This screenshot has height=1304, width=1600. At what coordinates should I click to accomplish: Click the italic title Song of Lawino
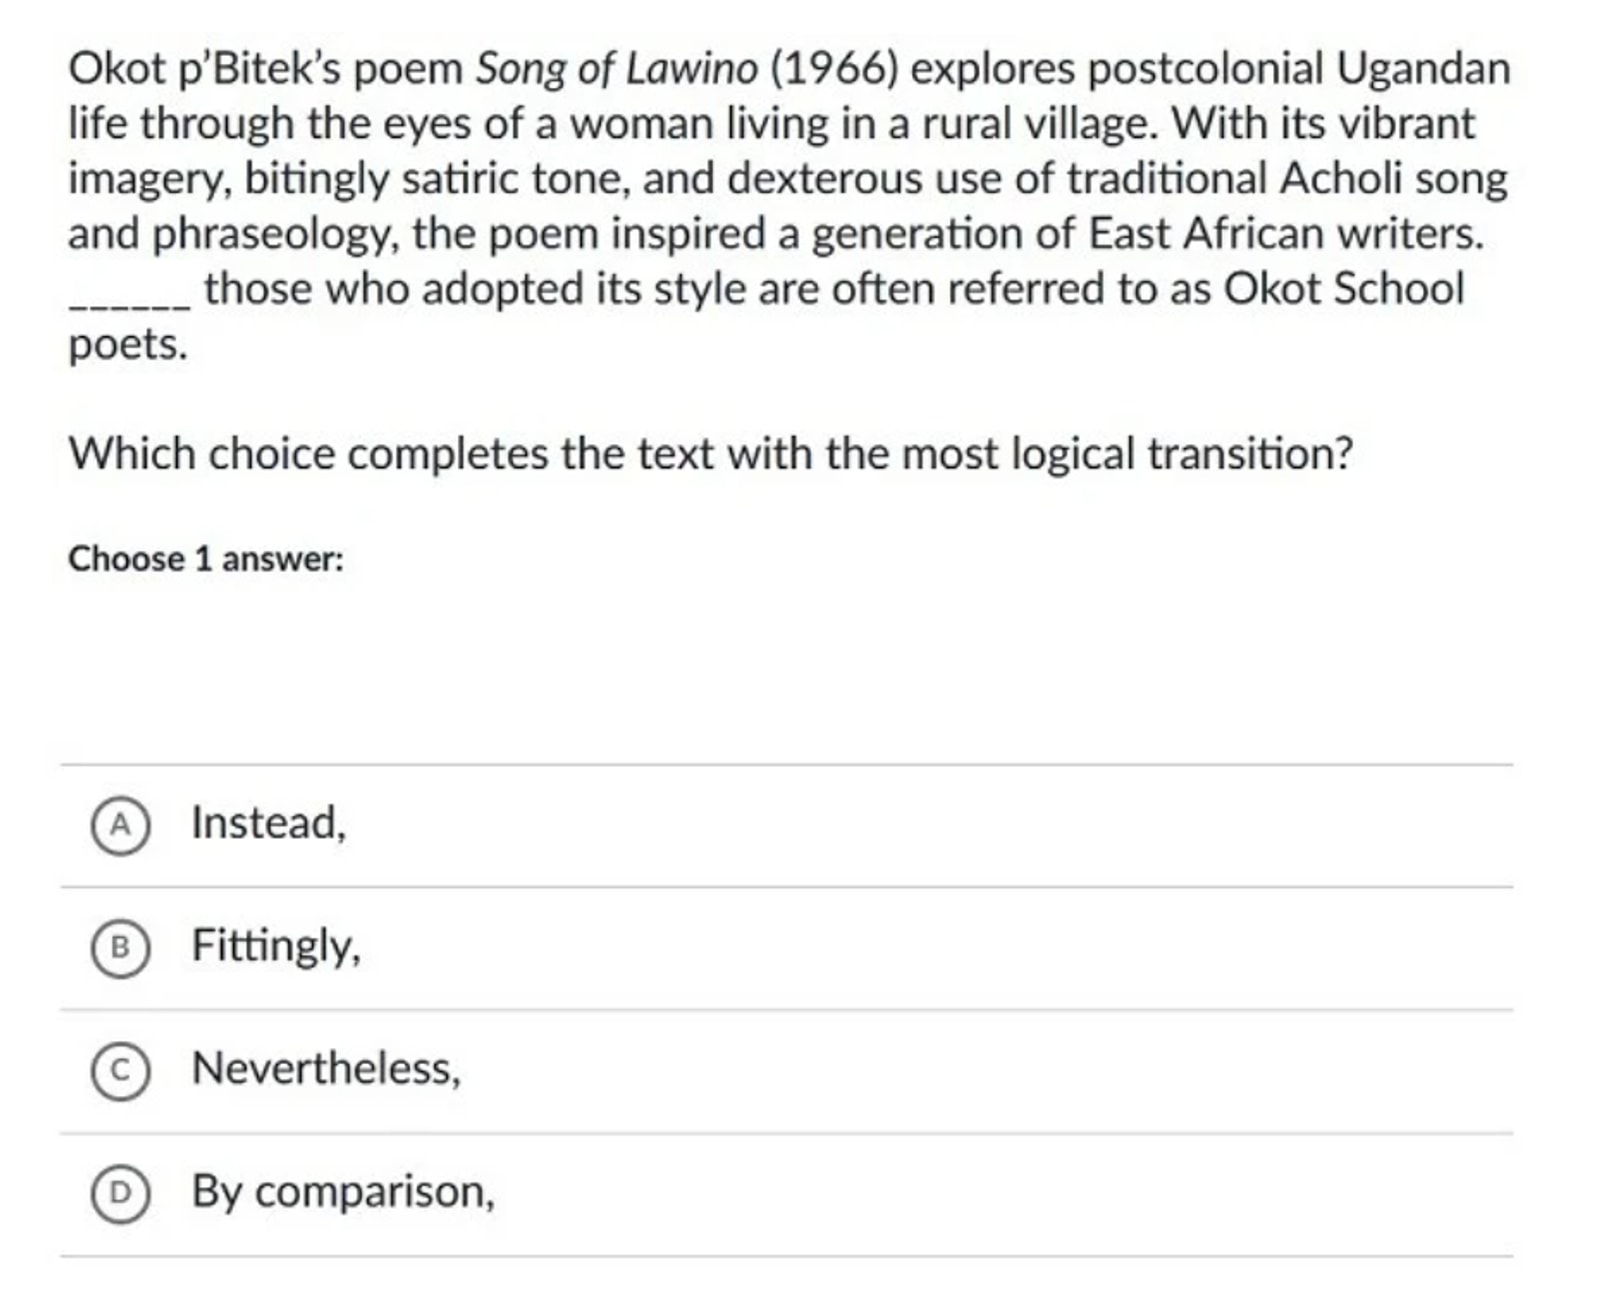click(616, 70)
